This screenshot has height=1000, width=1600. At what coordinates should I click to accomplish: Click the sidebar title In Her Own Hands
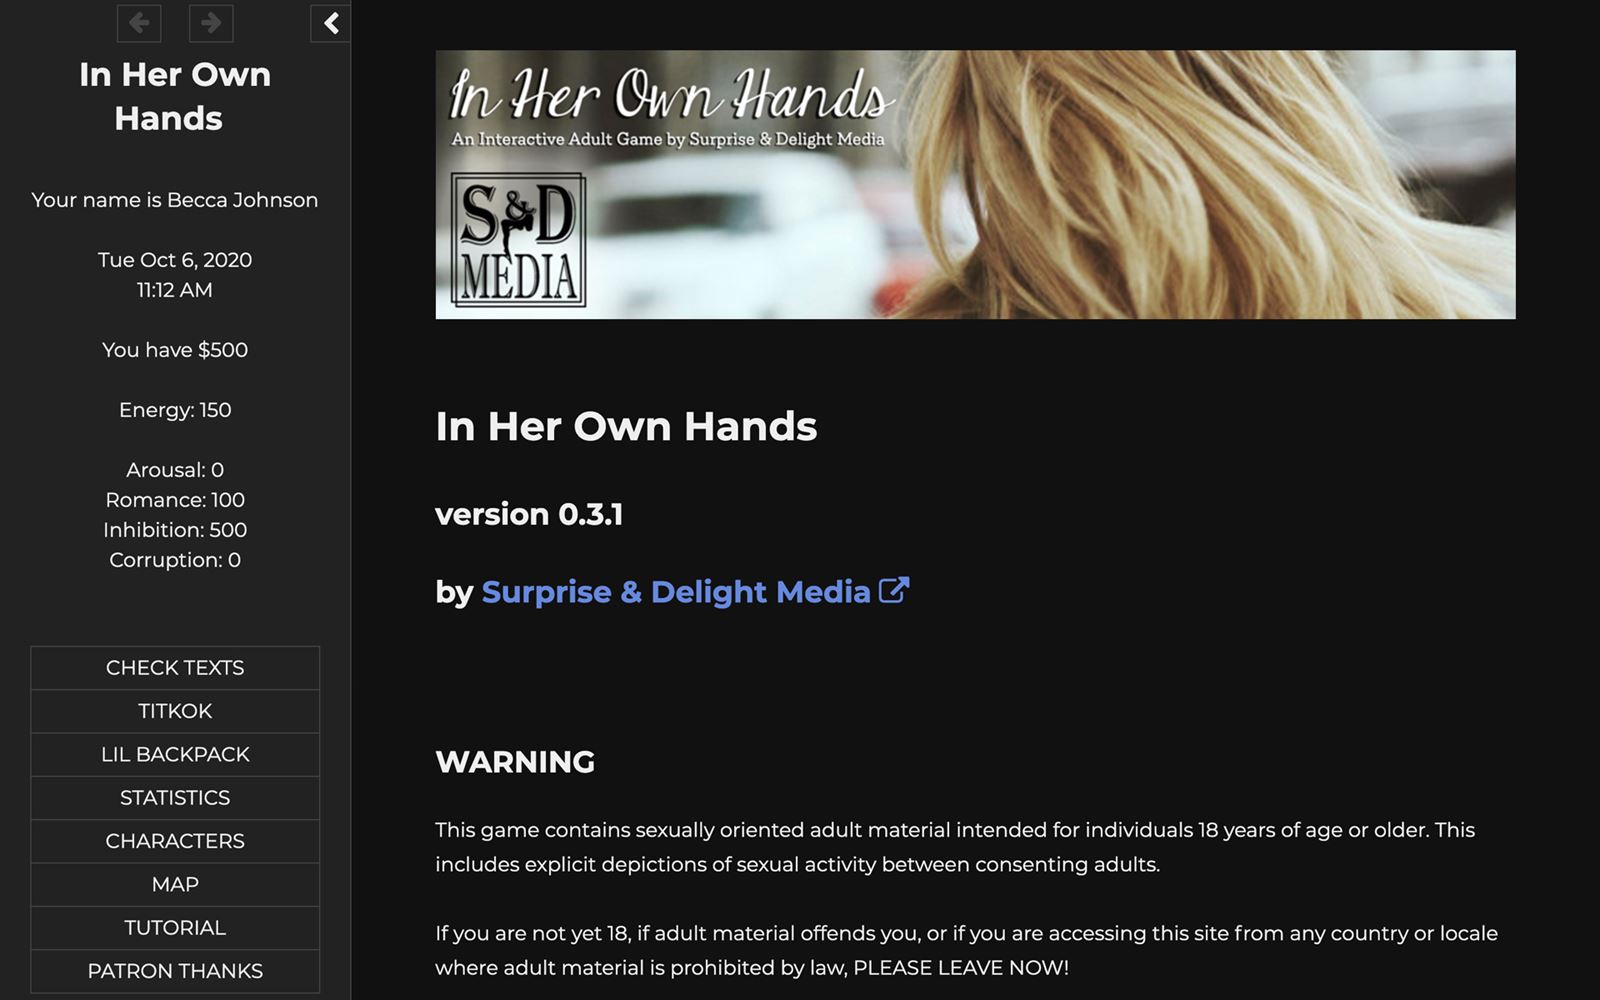(x=175, y=96)
